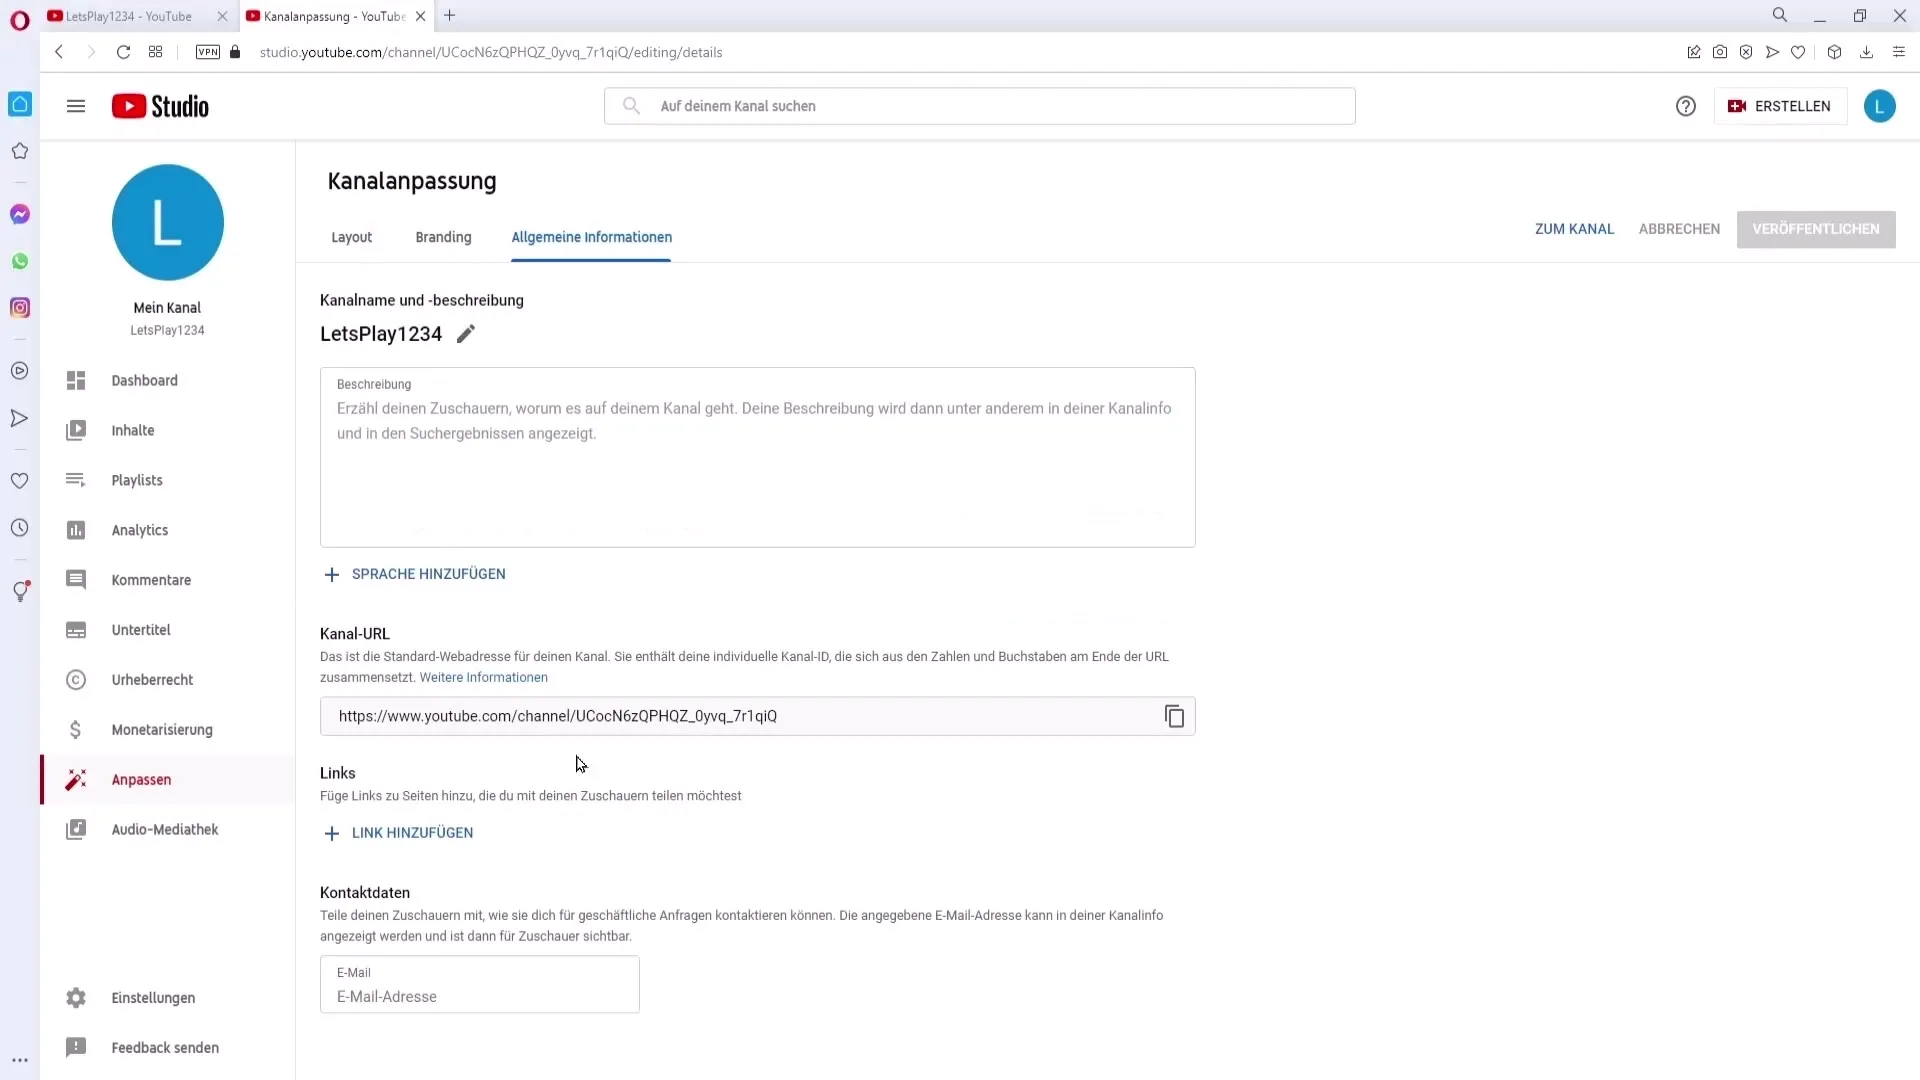The height and width of the screenshot is (1080, 1920).
Task: Open Analytics in sidebar
Action: coord(140,529)
